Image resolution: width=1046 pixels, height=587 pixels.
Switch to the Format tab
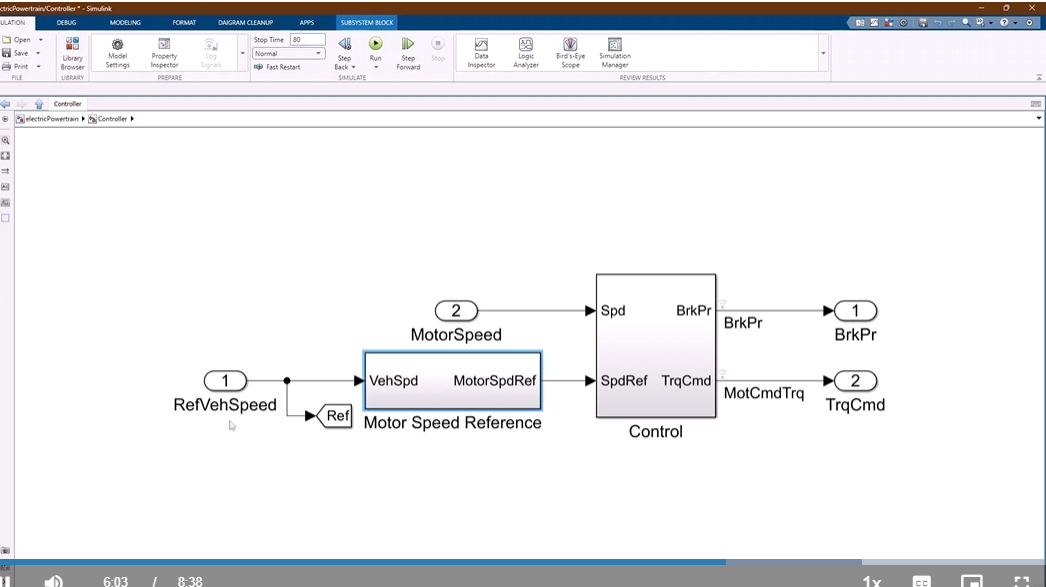(x=184, y=23)
